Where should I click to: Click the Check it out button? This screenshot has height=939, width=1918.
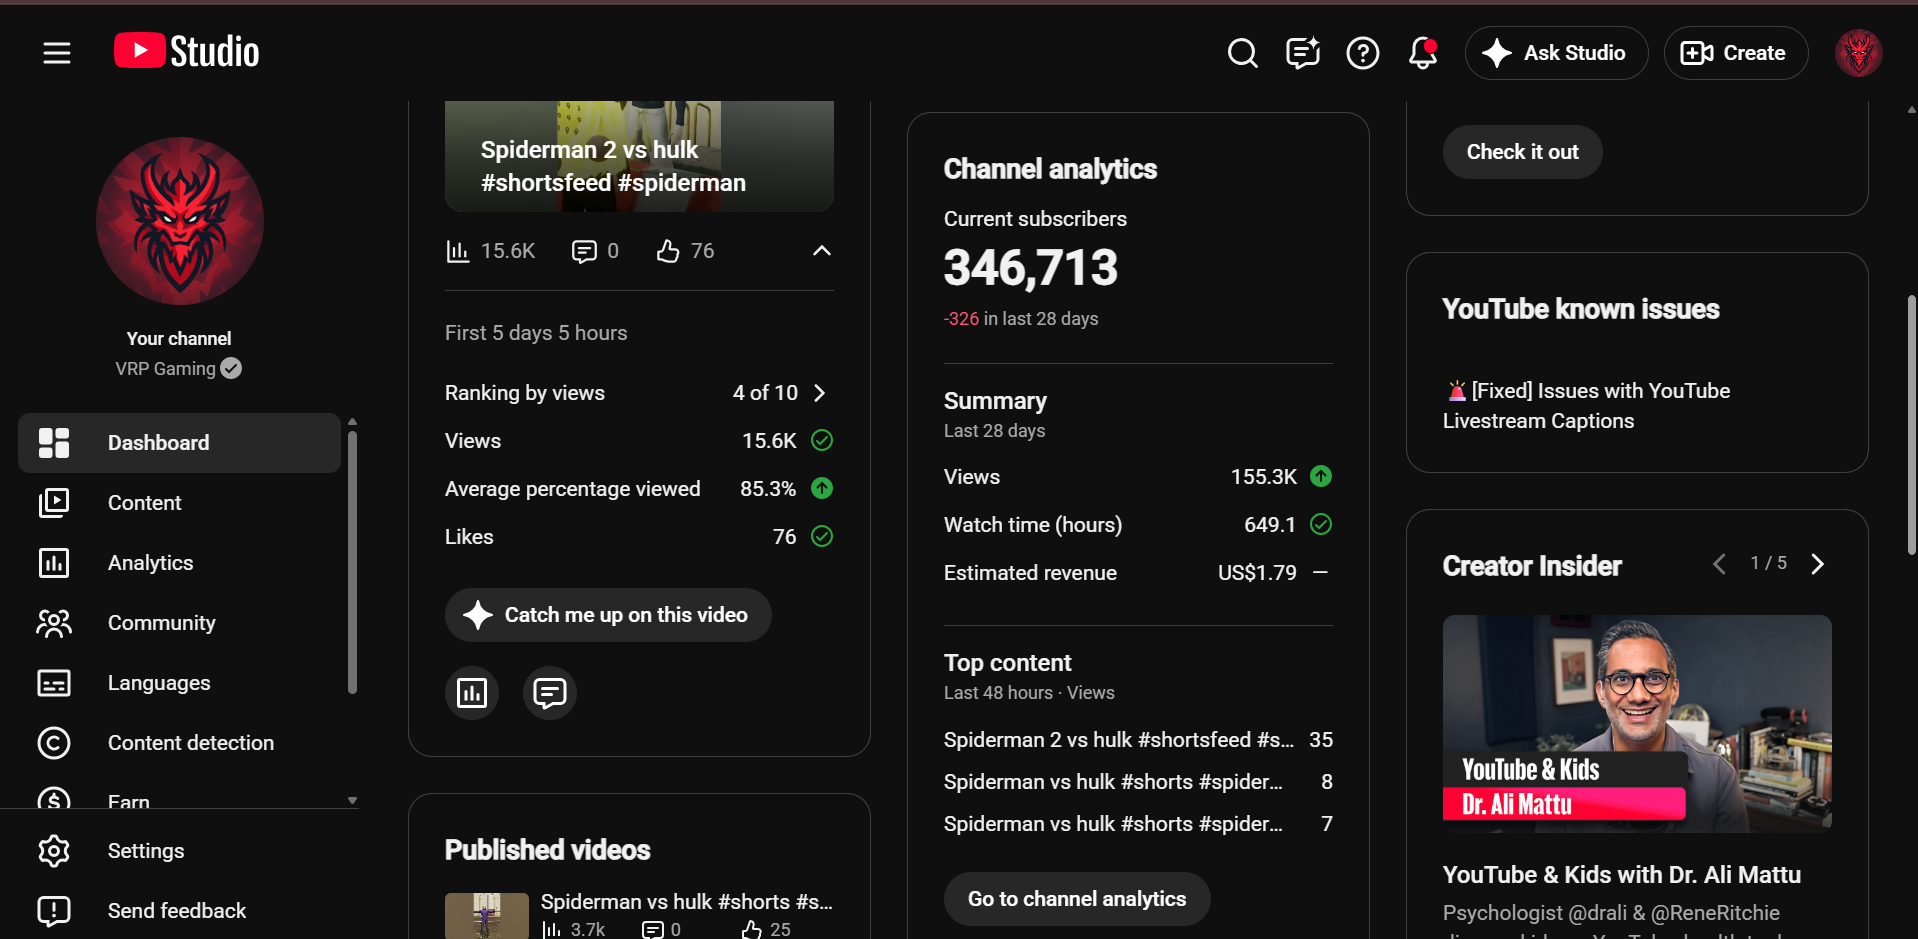pos(1522,152)
